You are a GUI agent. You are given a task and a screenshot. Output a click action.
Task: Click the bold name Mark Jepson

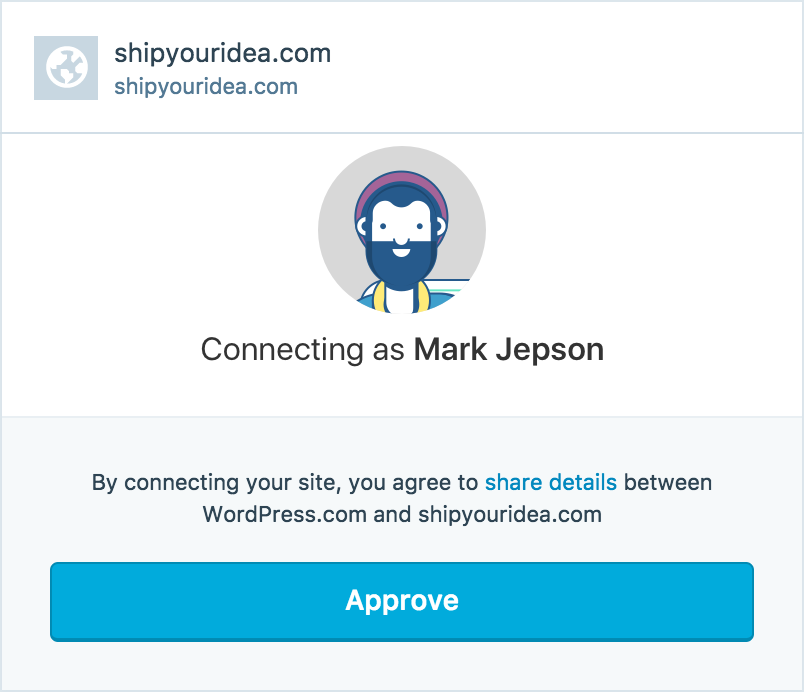point(509,350)
